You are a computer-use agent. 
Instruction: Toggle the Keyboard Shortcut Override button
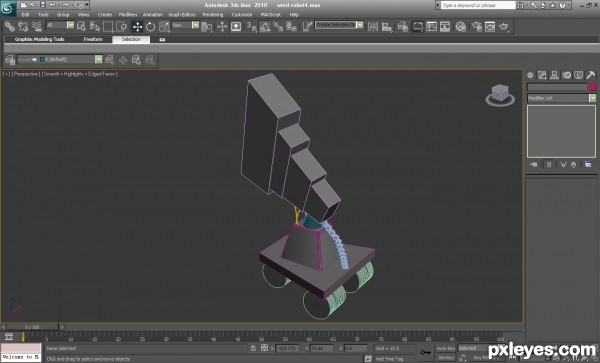[x=236, y=26]
